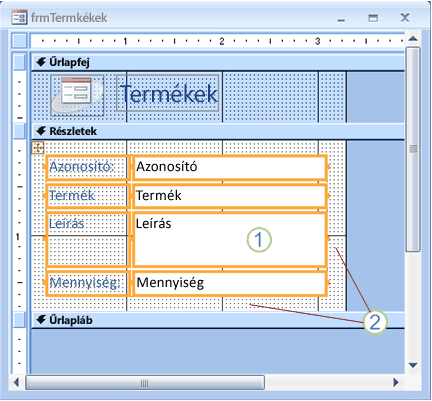Click the form selector box at ruler corner
This screenshot has height=401, width=432.
pyautogui.click(x=19, y=41)
